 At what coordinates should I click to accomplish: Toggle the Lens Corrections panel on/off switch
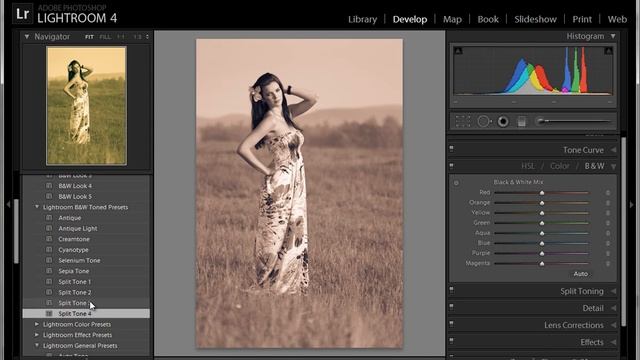click(x=451, y=324)
